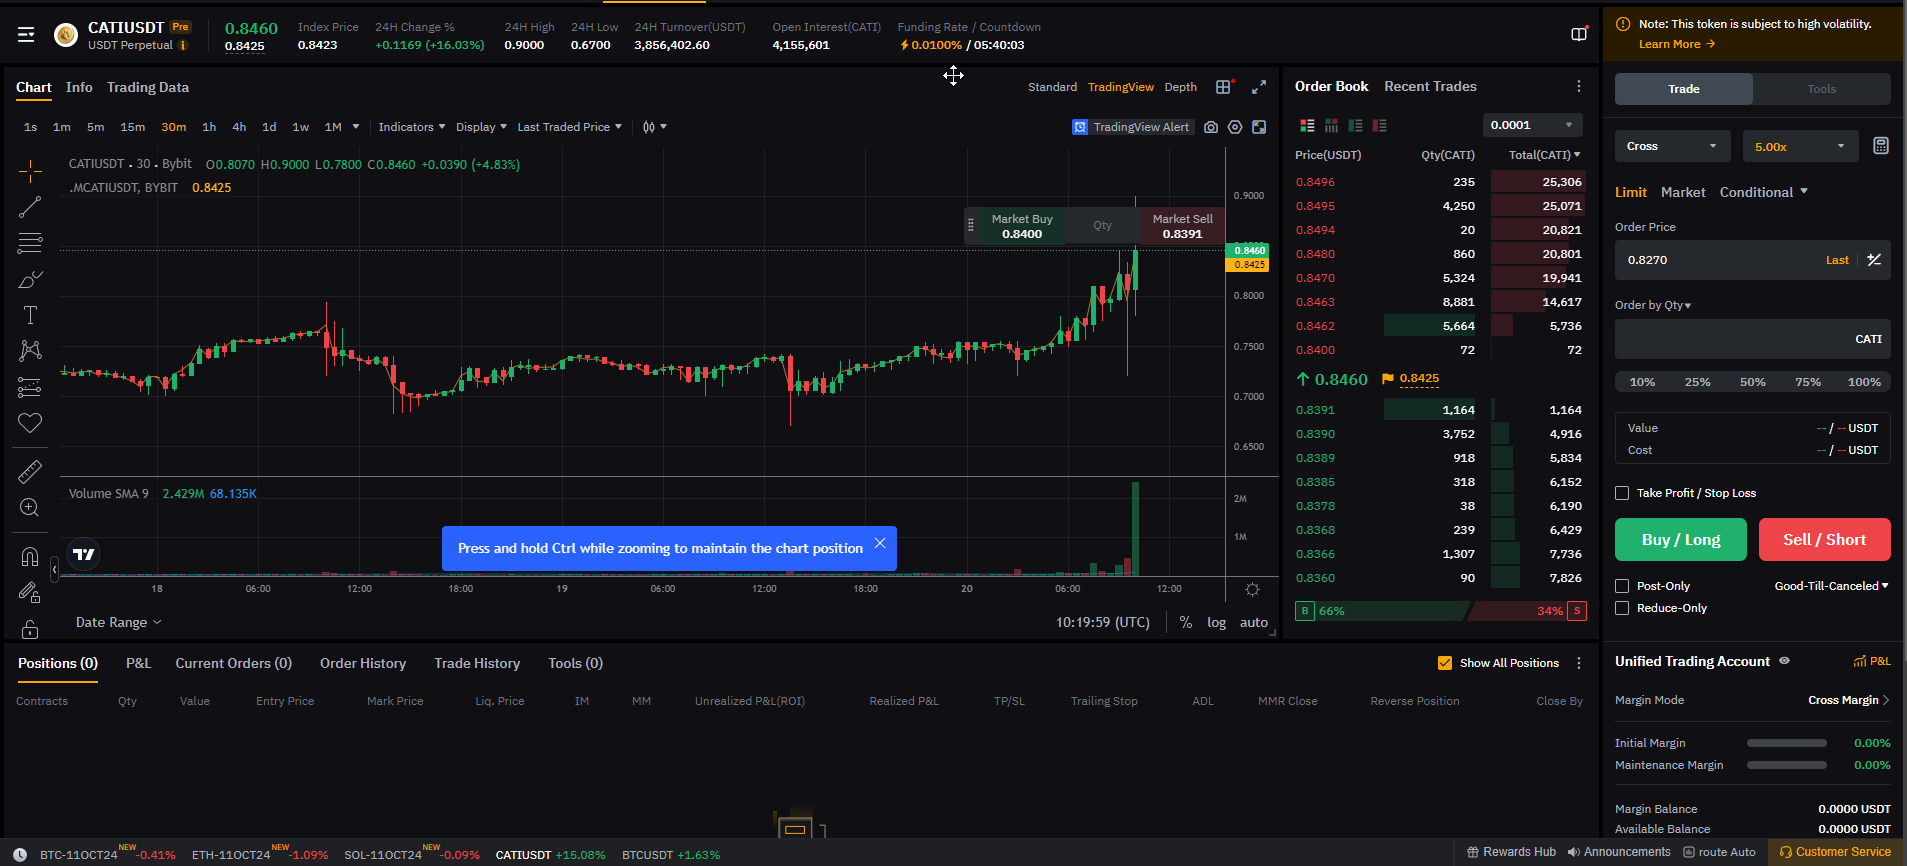
Task: Click the Buy / Long button
Action: point(1680,540)
